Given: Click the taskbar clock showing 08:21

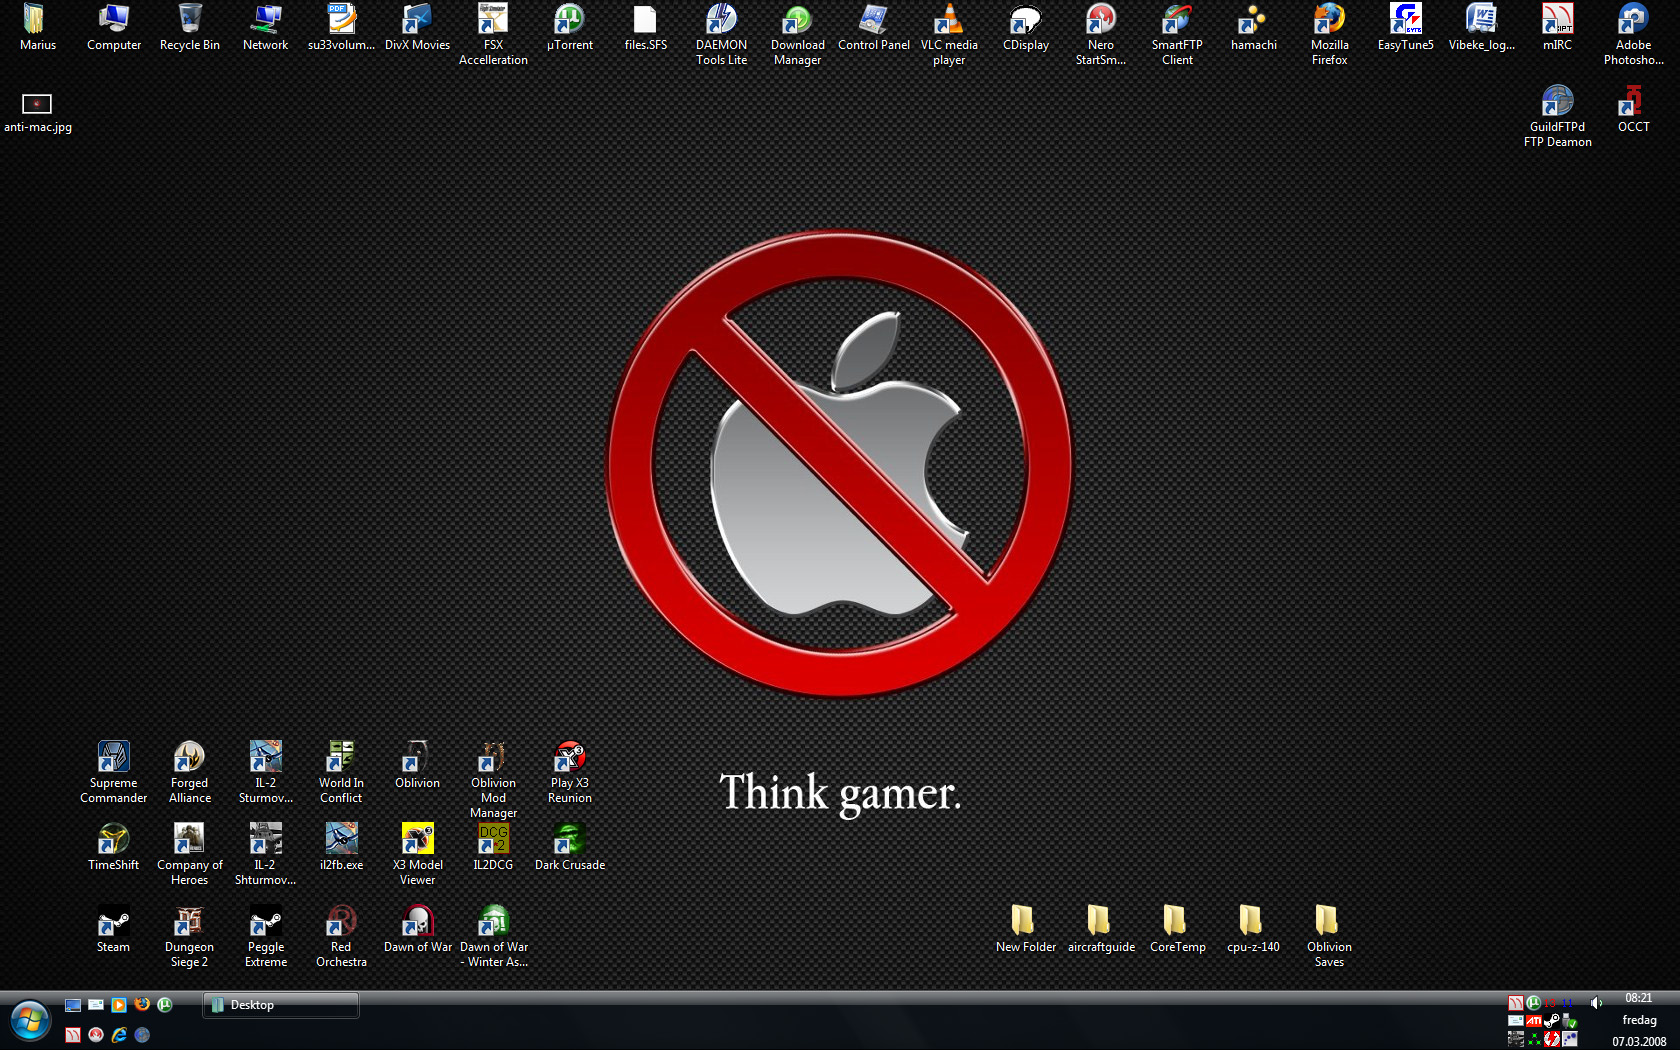Looking at the screenshot, I should (1638, 998).
